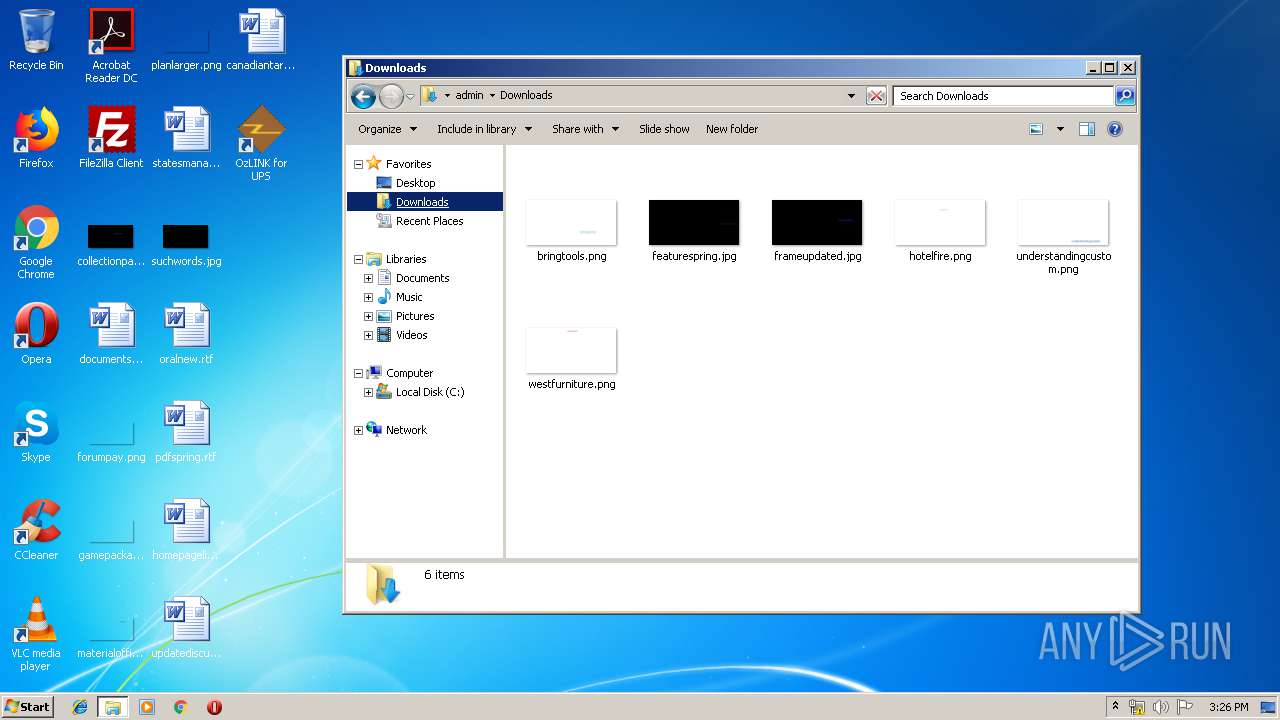The height and width of the screenshot is (720, 1280).
Task: Click the admin breadcrumb in address bar
Action: click(x=469, y=96)
